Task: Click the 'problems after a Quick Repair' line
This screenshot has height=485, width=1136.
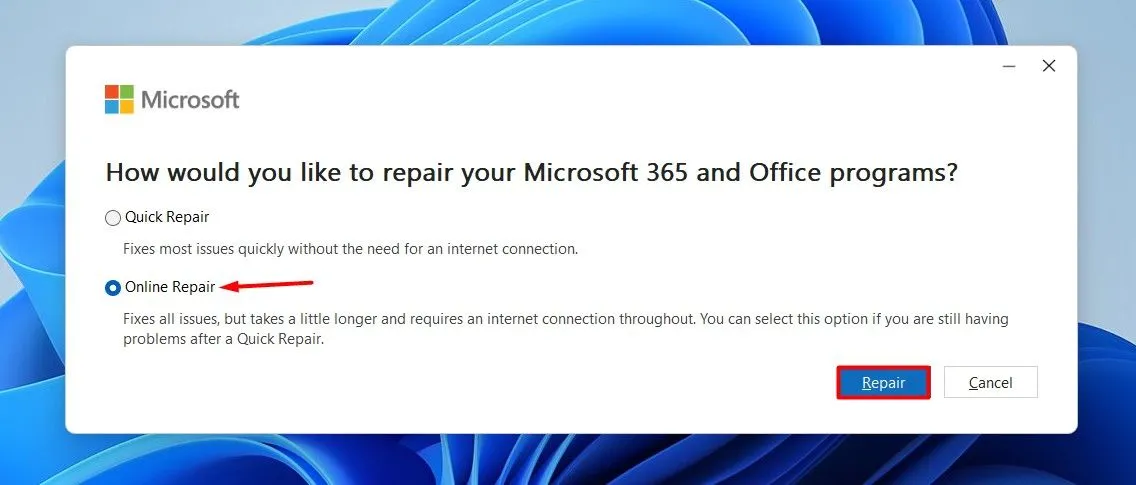Action: tap(224, 339)
